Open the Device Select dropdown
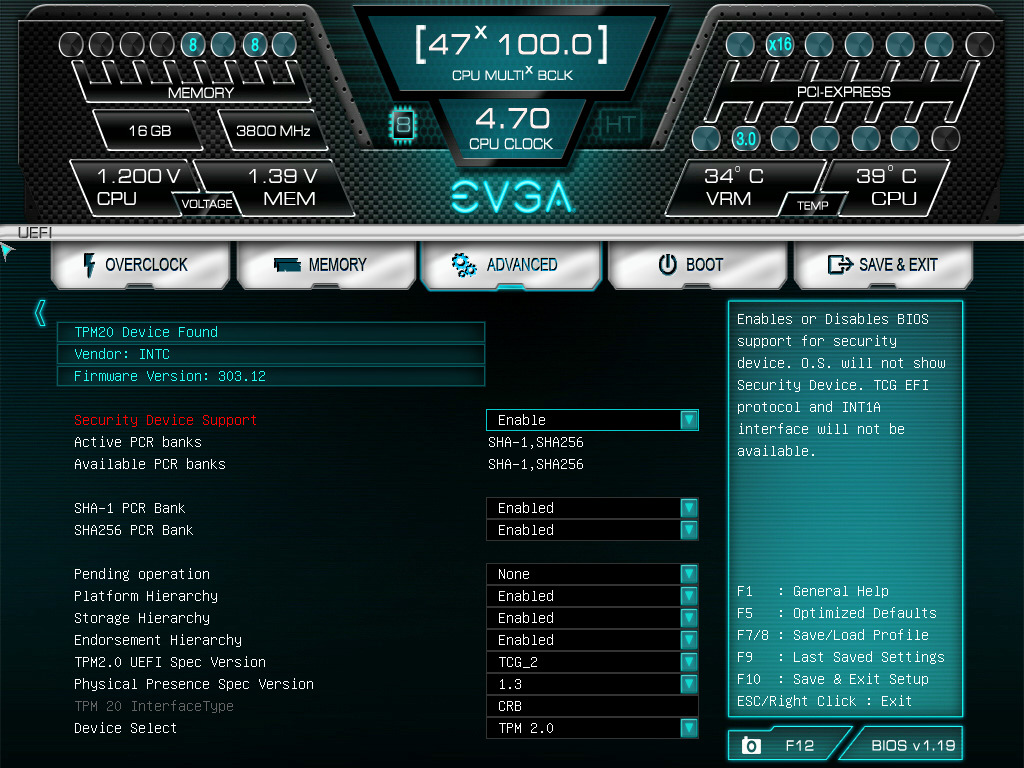 (592, 728)
